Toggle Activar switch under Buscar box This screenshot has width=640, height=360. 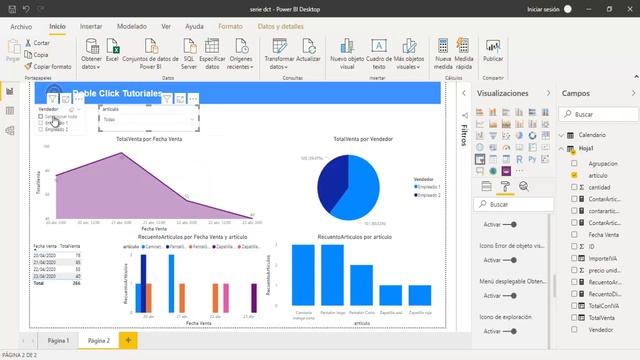click(510, 224)
